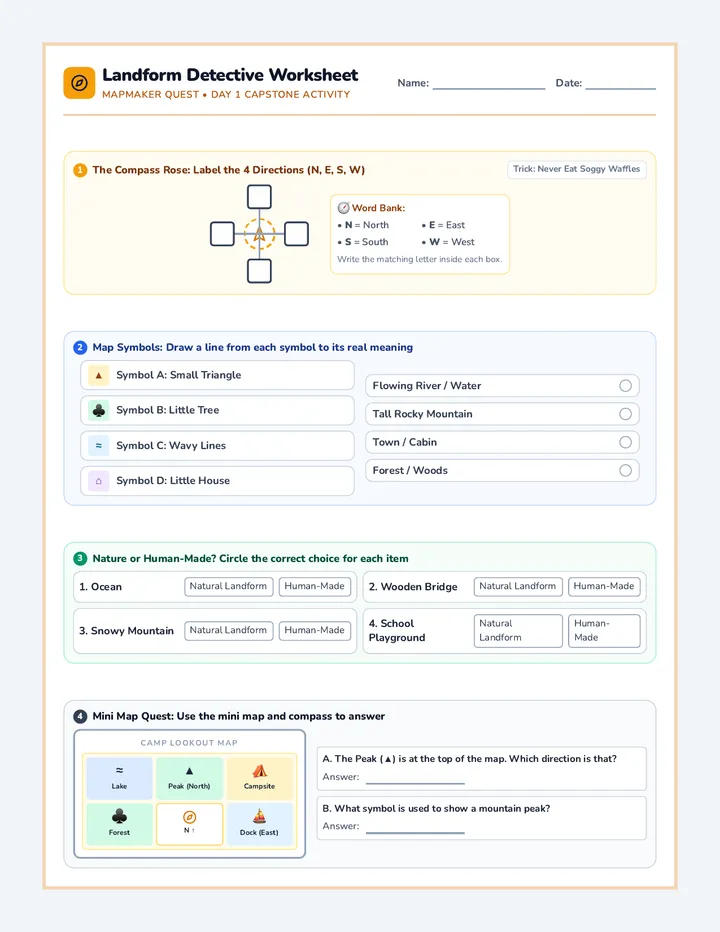Click the Lake wavy symbol on mini map

click(120, 771)
